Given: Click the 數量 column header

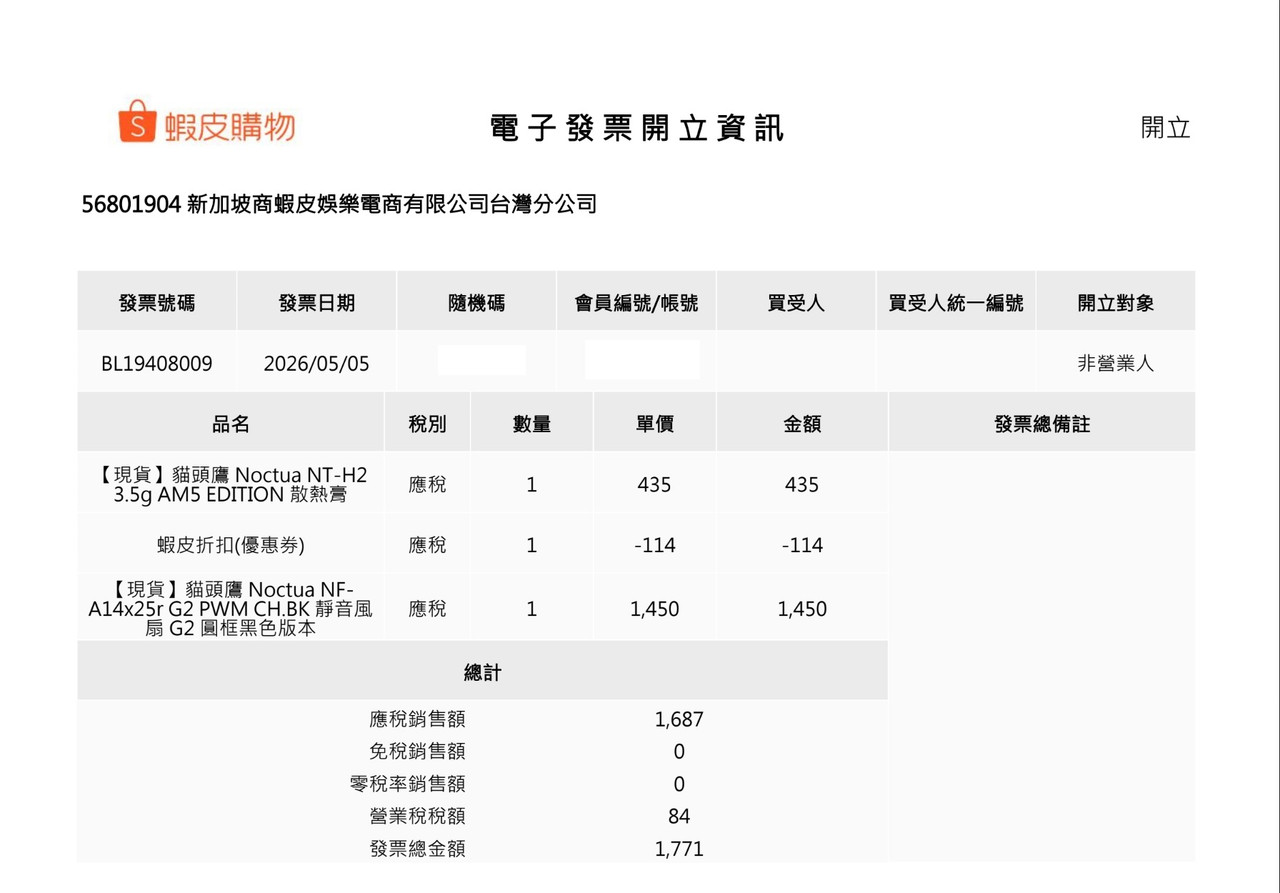Looking at the screenshot, I should coord(532,424).
